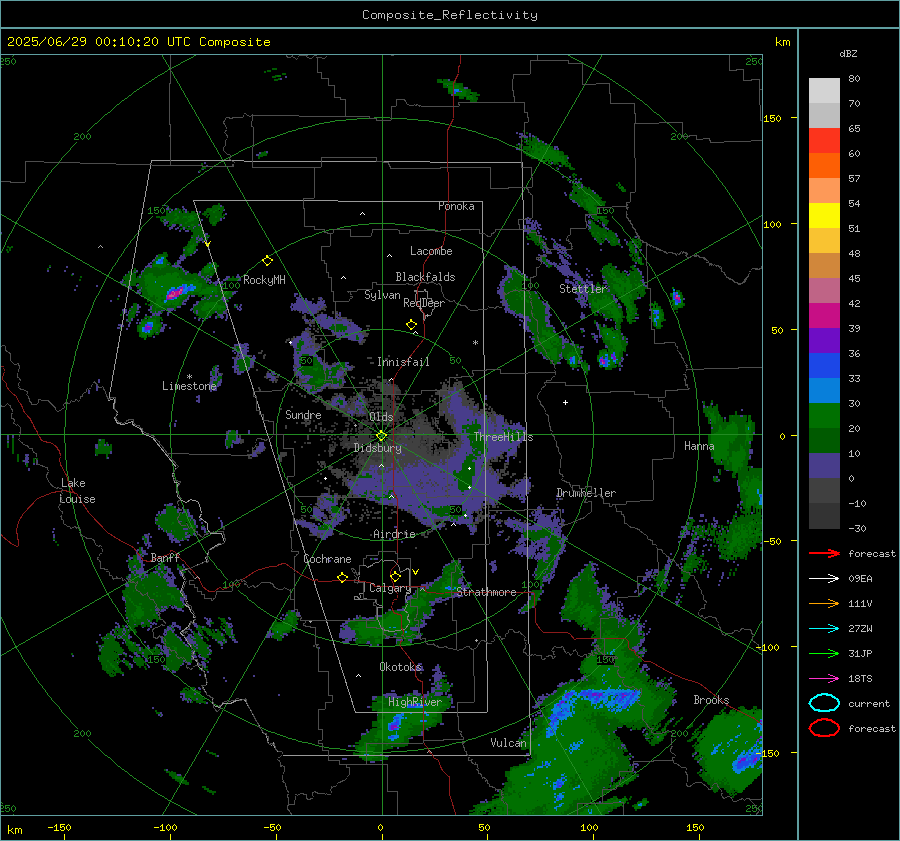
Task: Click the Sundre city label
Action: [303, 414]
